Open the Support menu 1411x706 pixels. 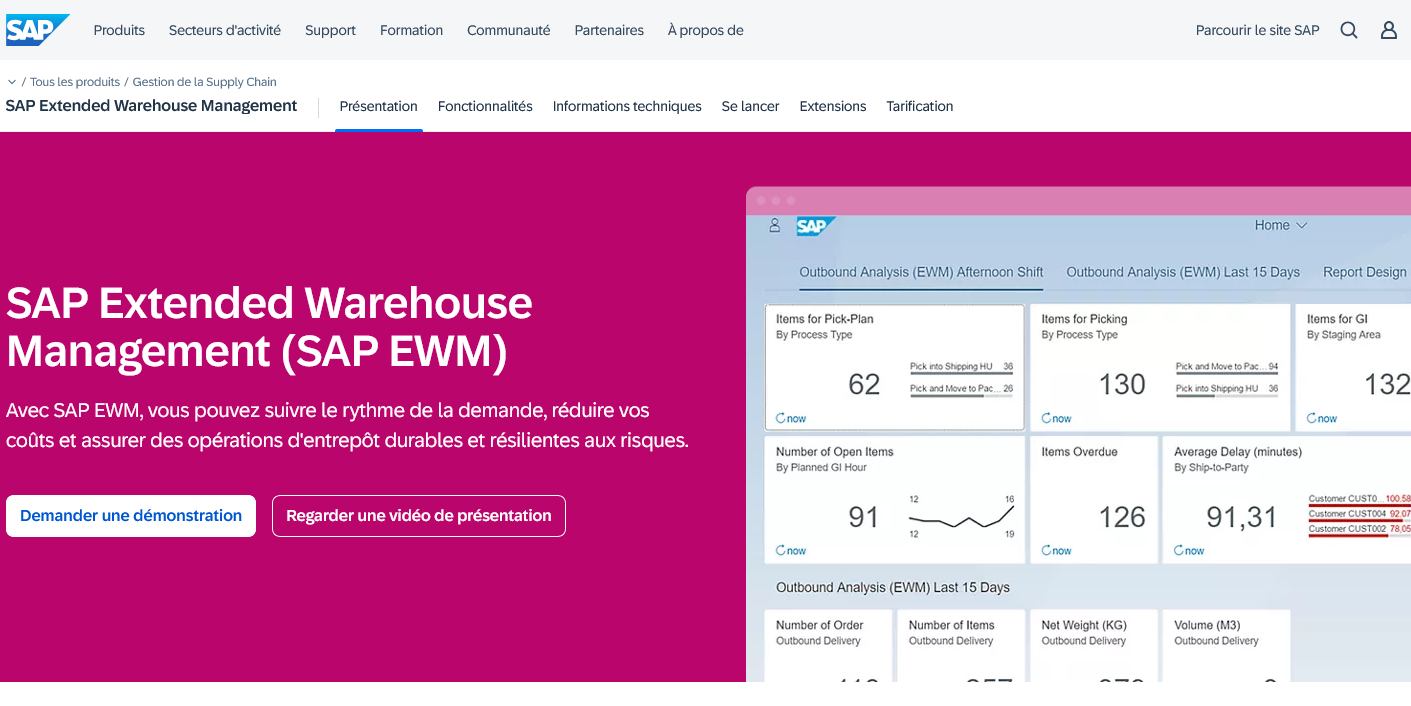point(330,30)
